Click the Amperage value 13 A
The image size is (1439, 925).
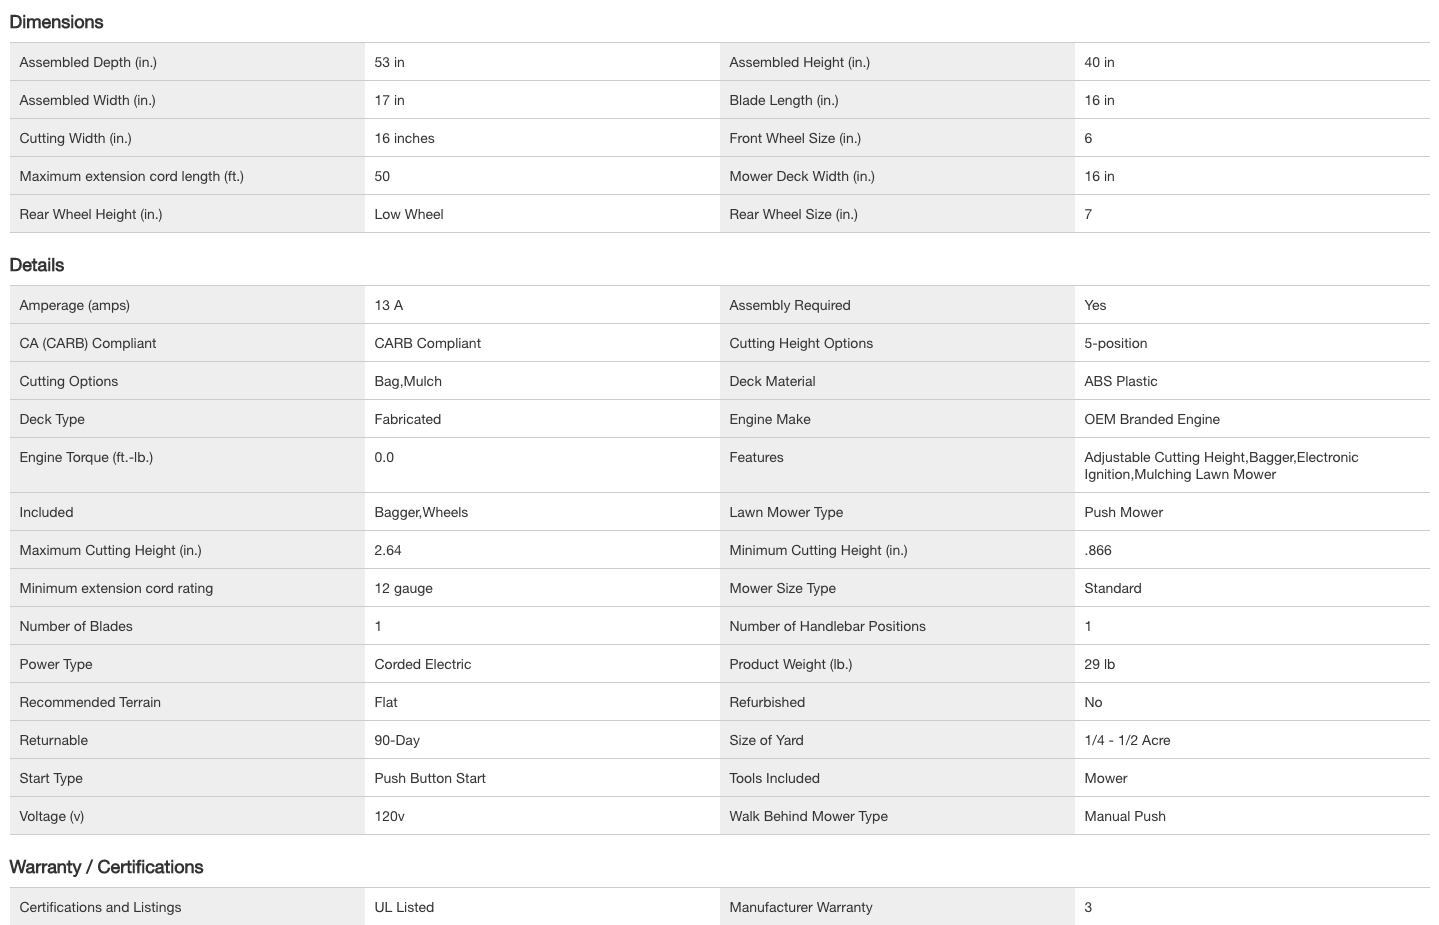(388, 305)
